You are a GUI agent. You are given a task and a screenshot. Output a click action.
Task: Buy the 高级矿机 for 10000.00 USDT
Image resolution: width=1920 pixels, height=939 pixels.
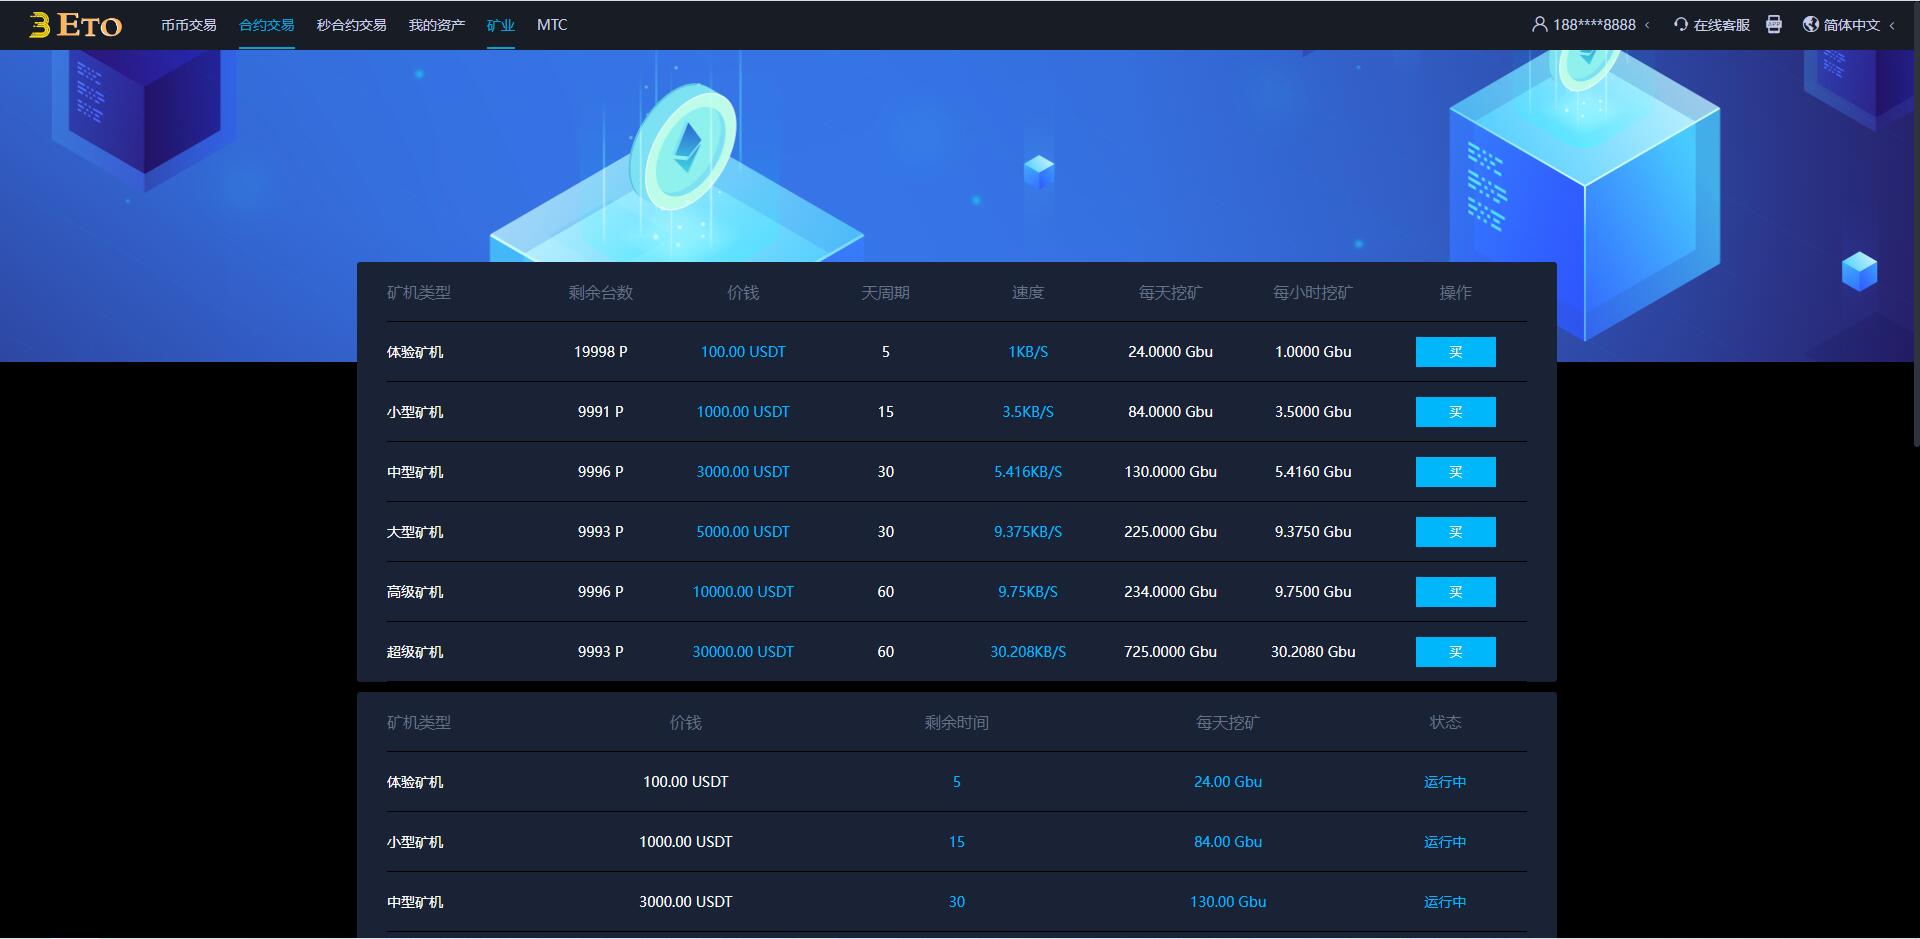click(1455, 592)
